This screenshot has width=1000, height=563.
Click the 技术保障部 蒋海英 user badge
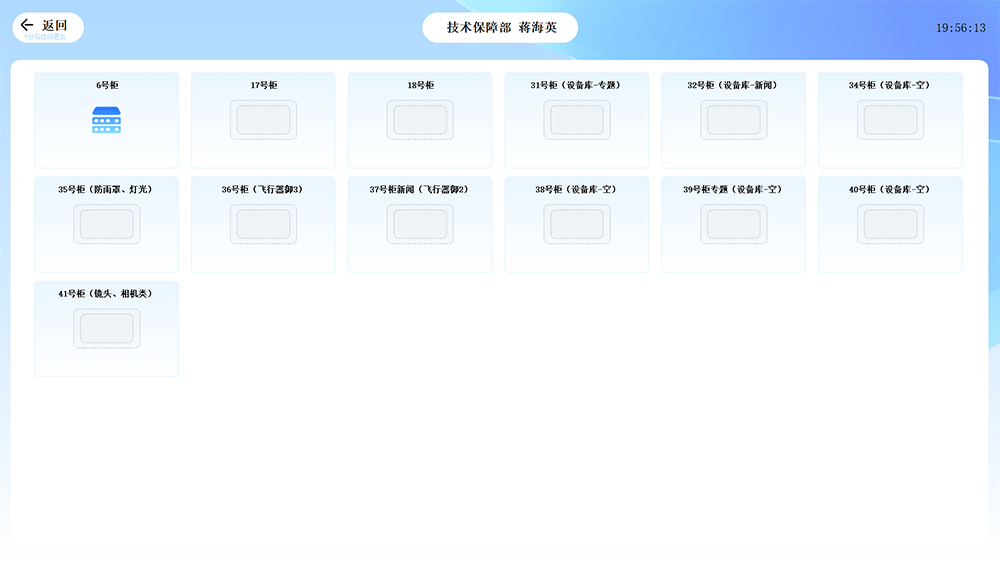[500, 28]
